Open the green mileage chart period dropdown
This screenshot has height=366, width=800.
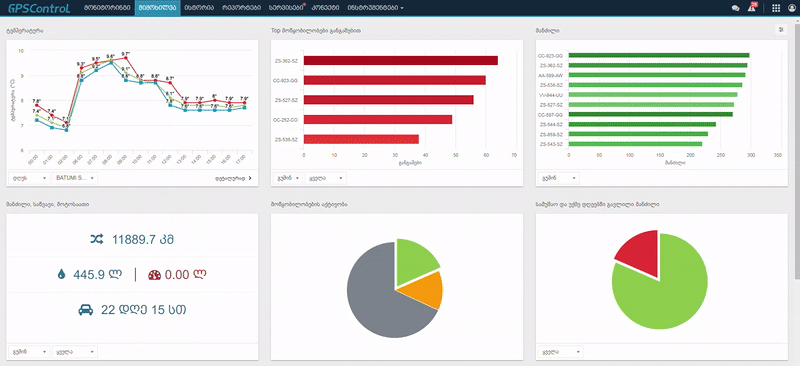(559, 178)
